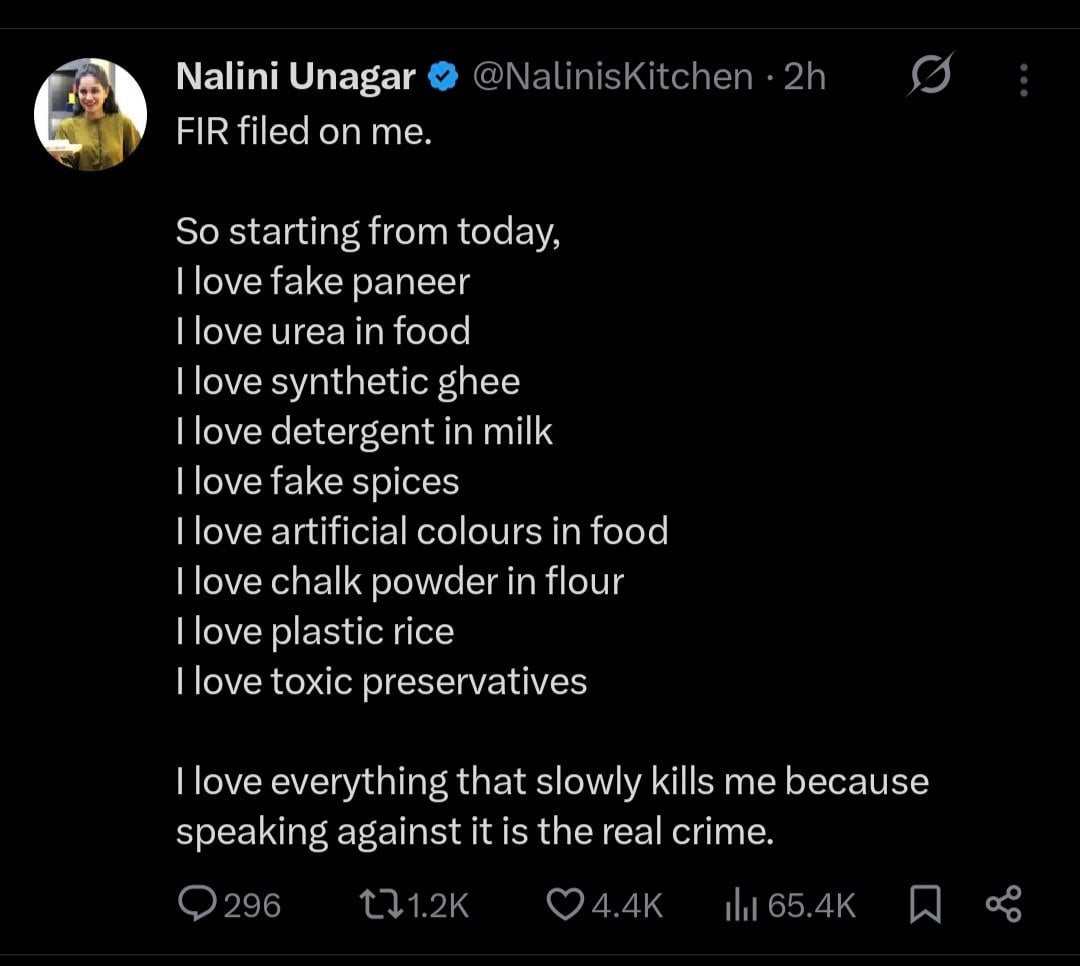Like the tweet with the heart icon
Image resolution: width=1080 pixels, height=966 pixels.
(565, 904)
